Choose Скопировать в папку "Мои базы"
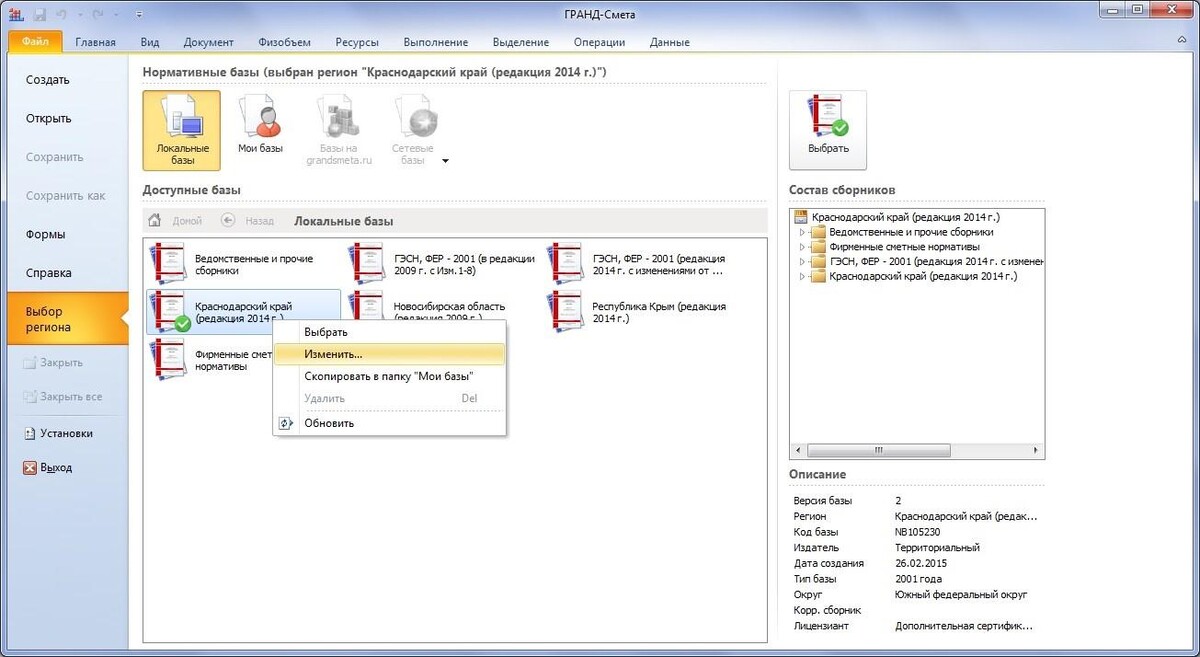 click(390, 376)
